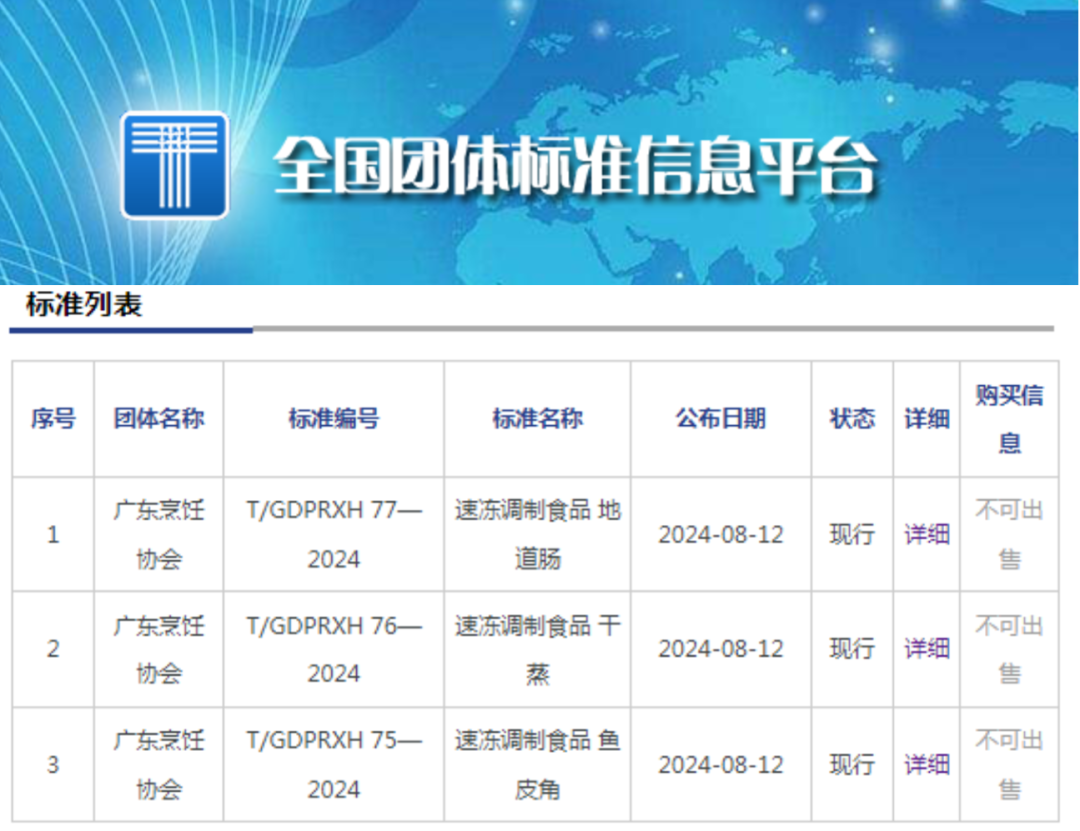This screenshot has height=831, width=1080.
Task: Click standard number T/GDPRXH 75—2024
Action: pyautogui.click(x=334, y=764)
